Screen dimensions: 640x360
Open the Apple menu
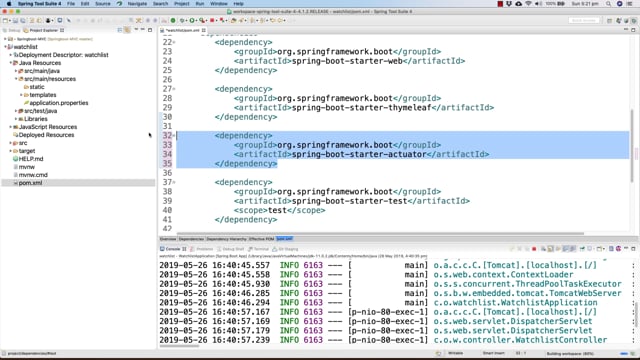tap(9, 3)
